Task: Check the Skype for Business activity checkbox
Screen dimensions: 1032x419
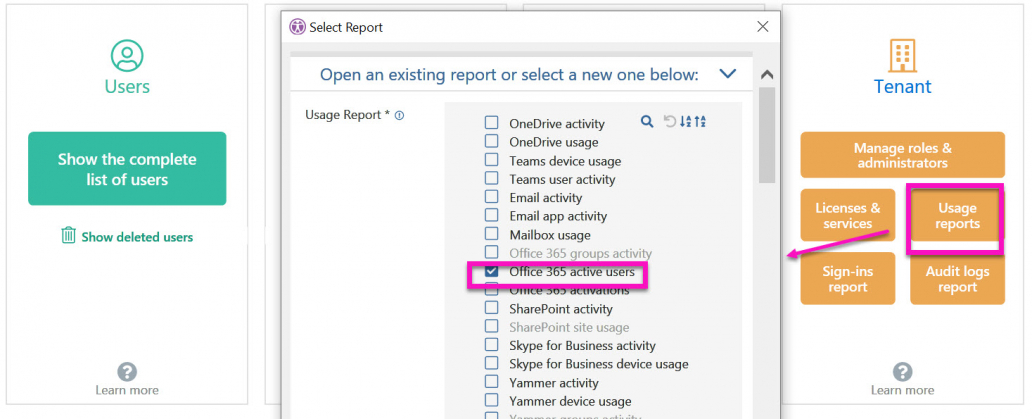Action: point(491,345)
